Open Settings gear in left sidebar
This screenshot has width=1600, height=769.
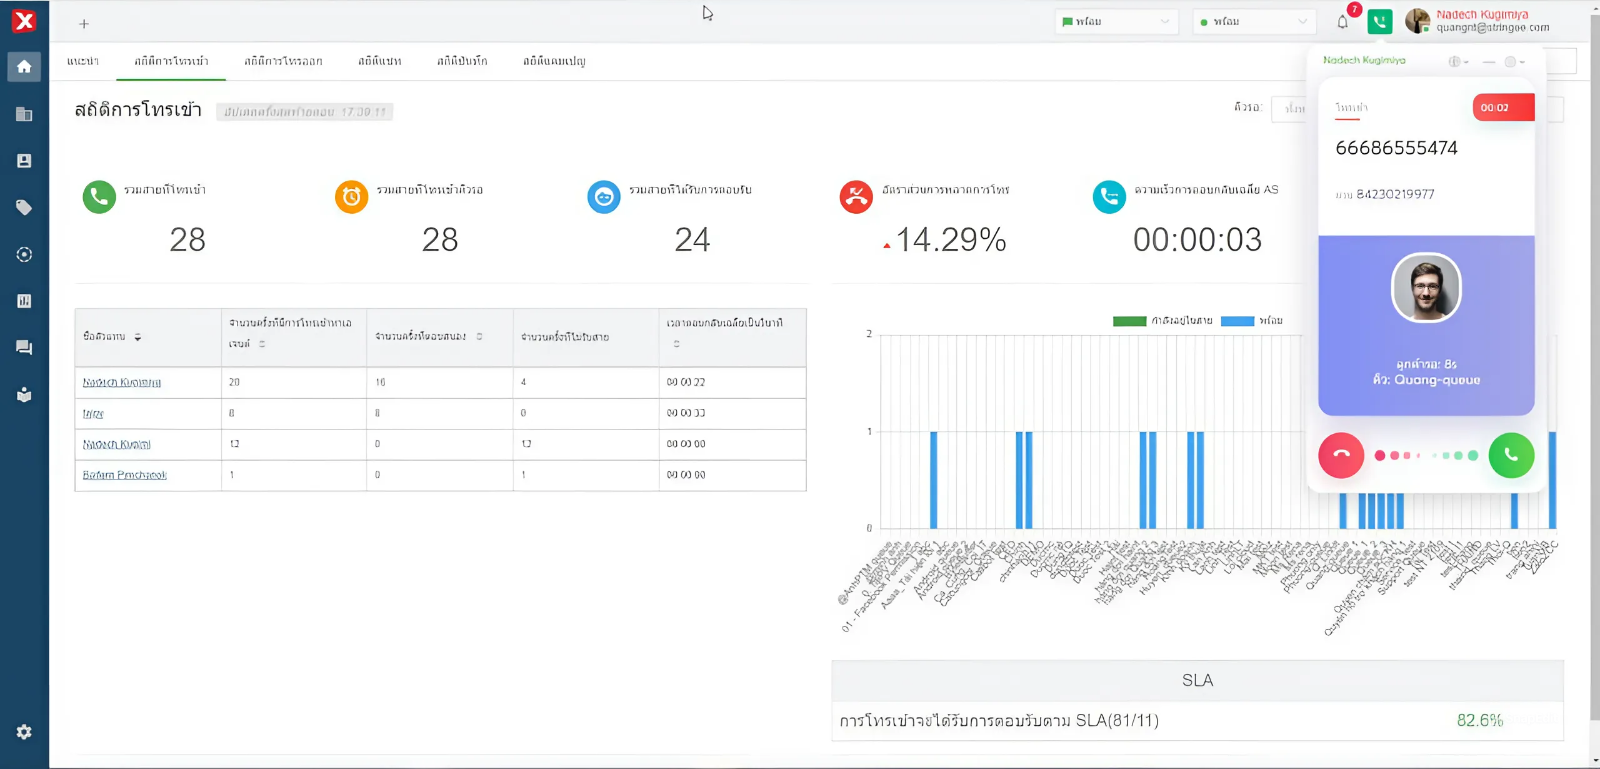(x=24, y=732)
